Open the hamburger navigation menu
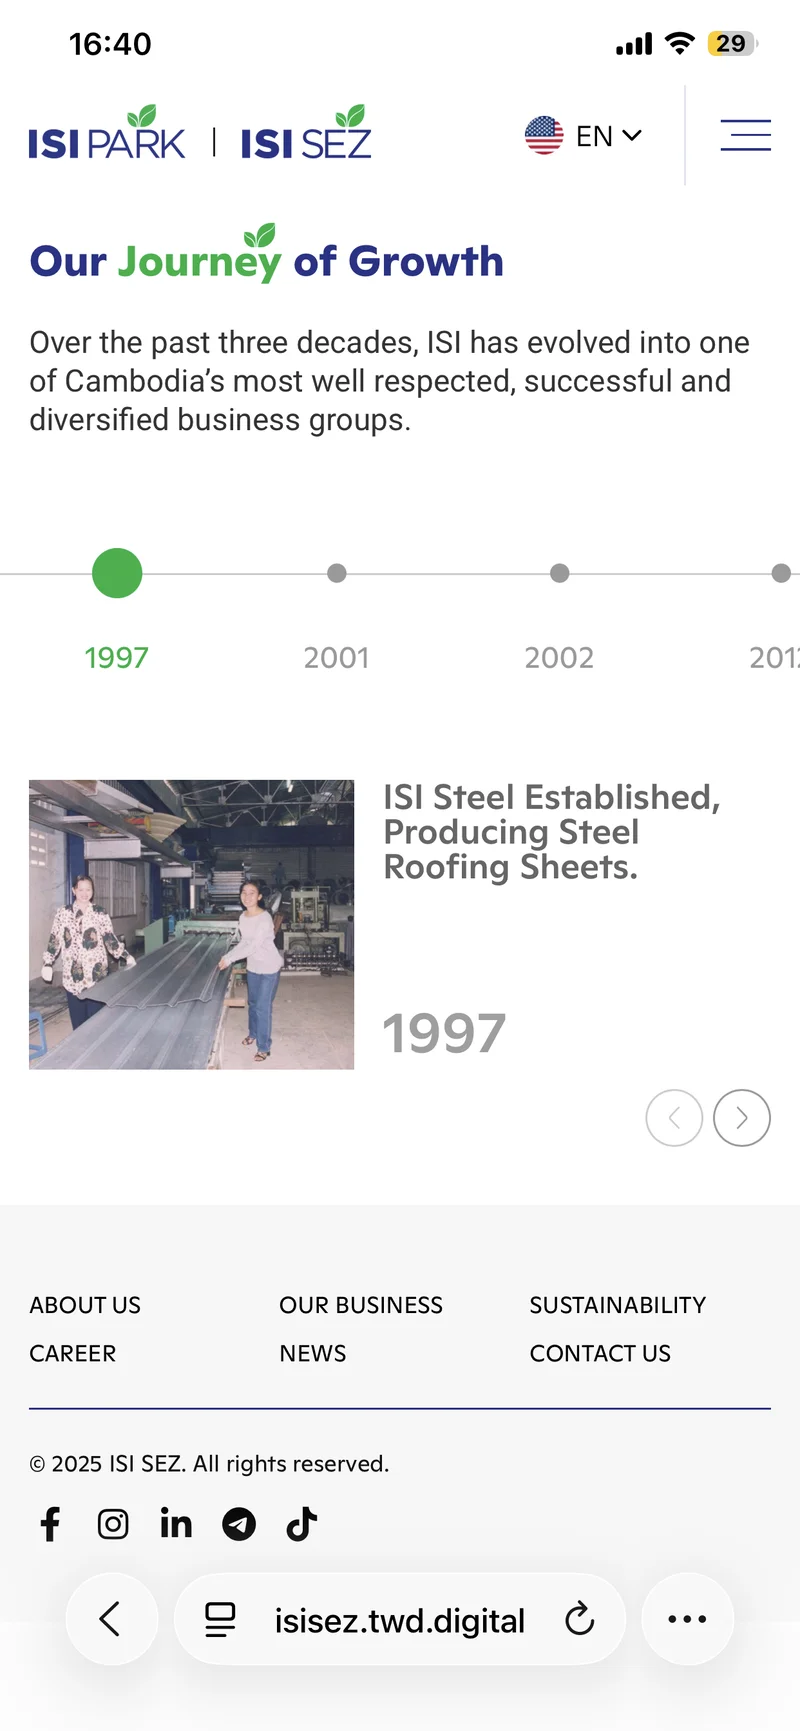The image size is (800, 1731). pyautogui.click(x=745, y=135)
